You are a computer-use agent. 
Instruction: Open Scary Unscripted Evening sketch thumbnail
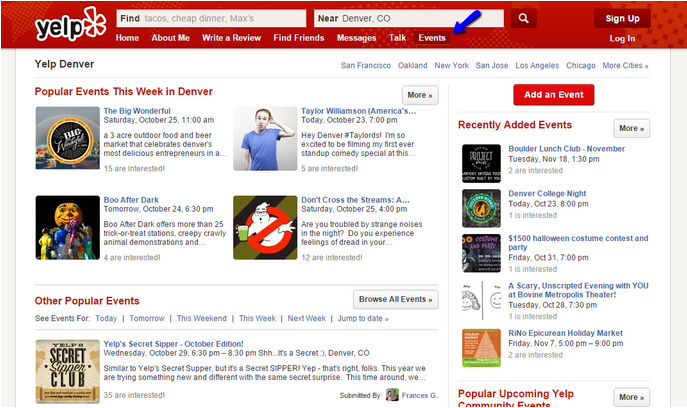[481, 301]
